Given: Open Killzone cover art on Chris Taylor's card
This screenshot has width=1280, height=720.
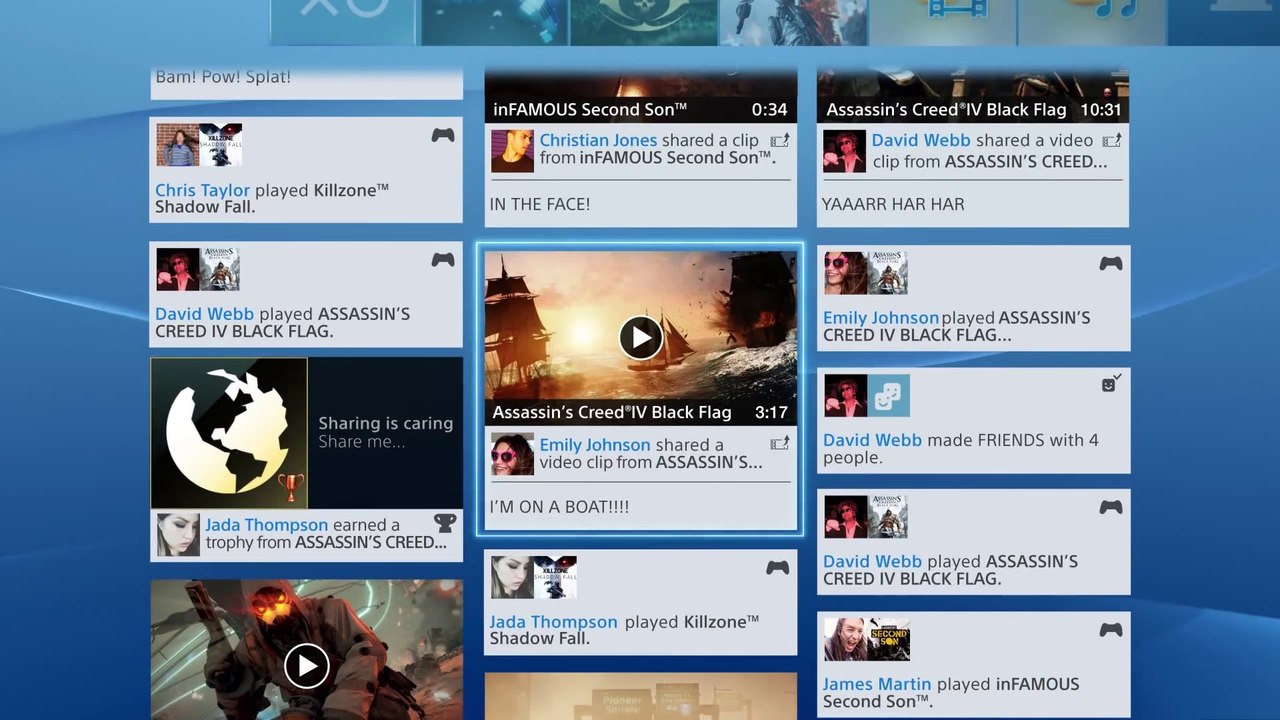Looking at the screenshot, I should 221,145.
